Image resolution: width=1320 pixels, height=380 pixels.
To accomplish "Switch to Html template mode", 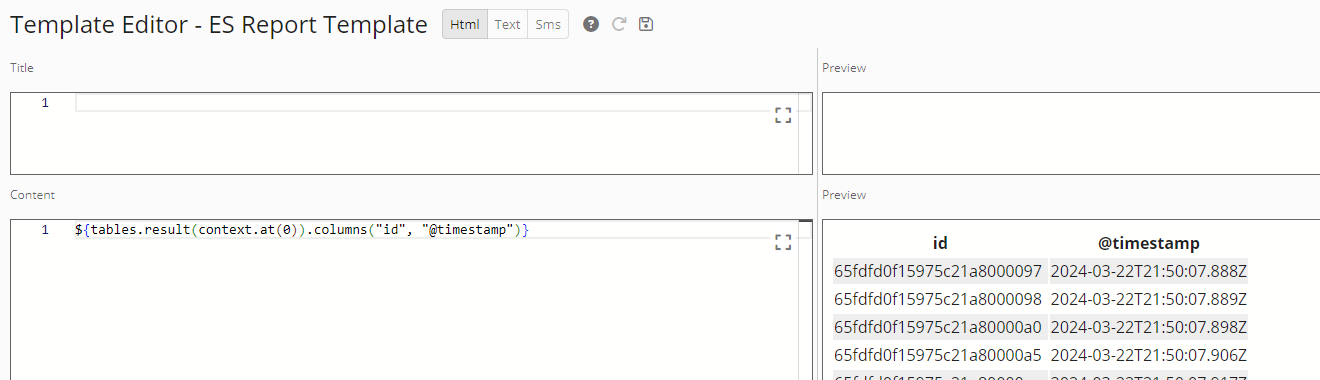I will click(x=465, y=25).
